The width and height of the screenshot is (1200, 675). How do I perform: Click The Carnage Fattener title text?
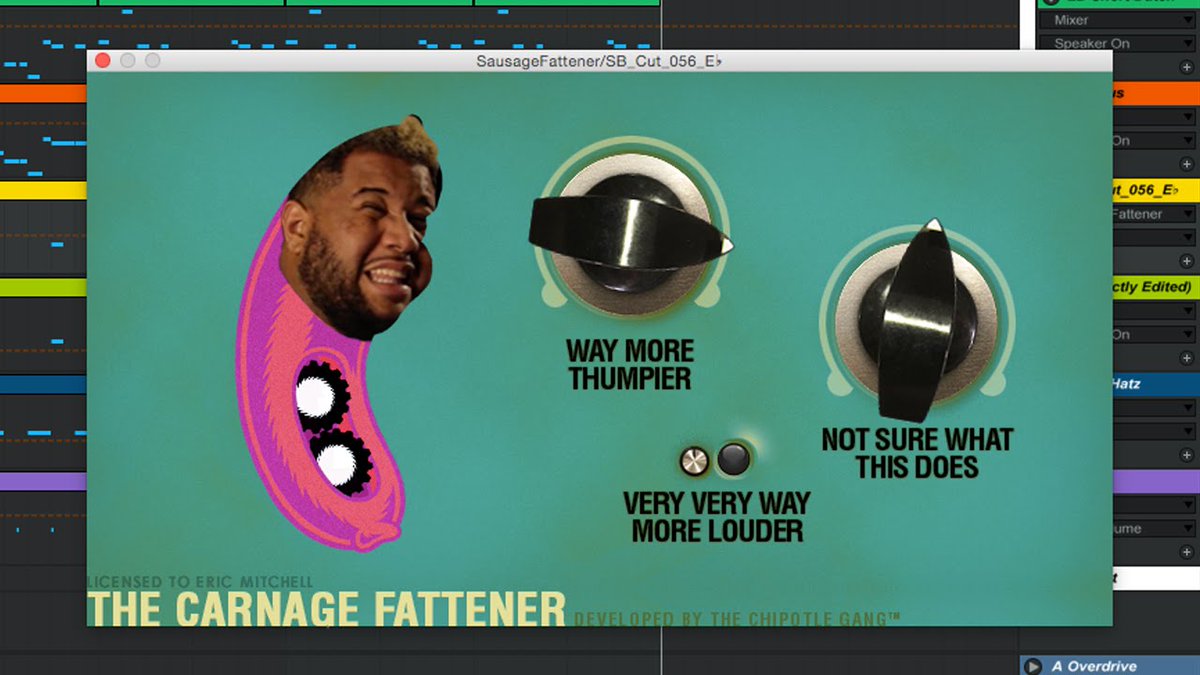click(x=327, y=609)
